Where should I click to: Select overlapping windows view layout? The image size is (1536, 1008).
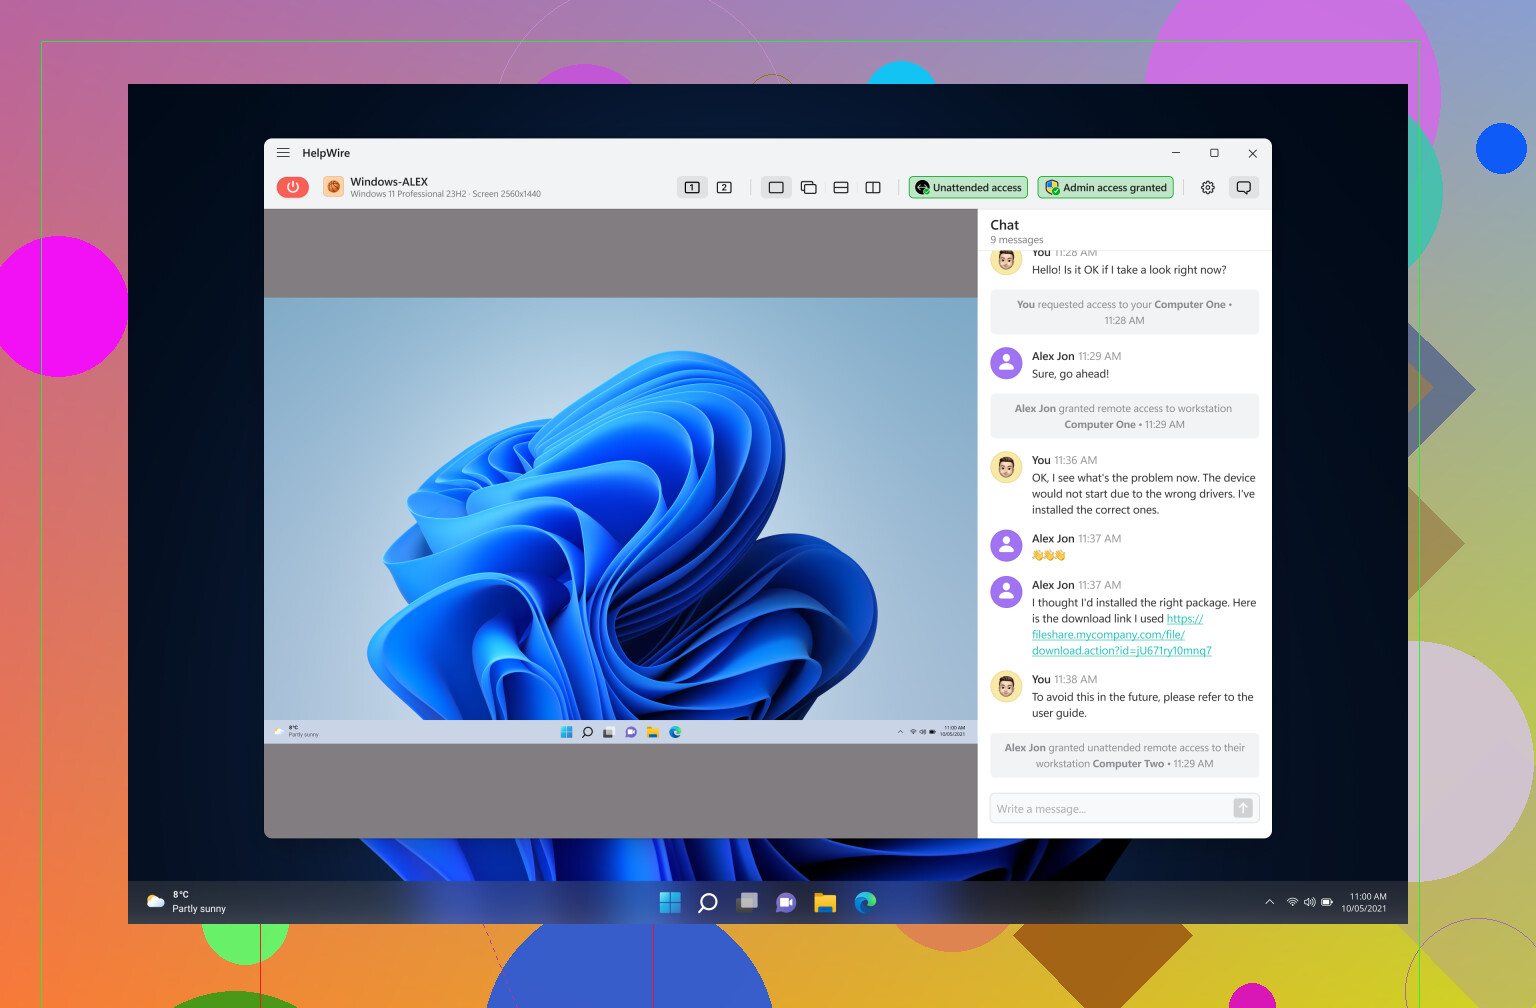tap(809, 187)
